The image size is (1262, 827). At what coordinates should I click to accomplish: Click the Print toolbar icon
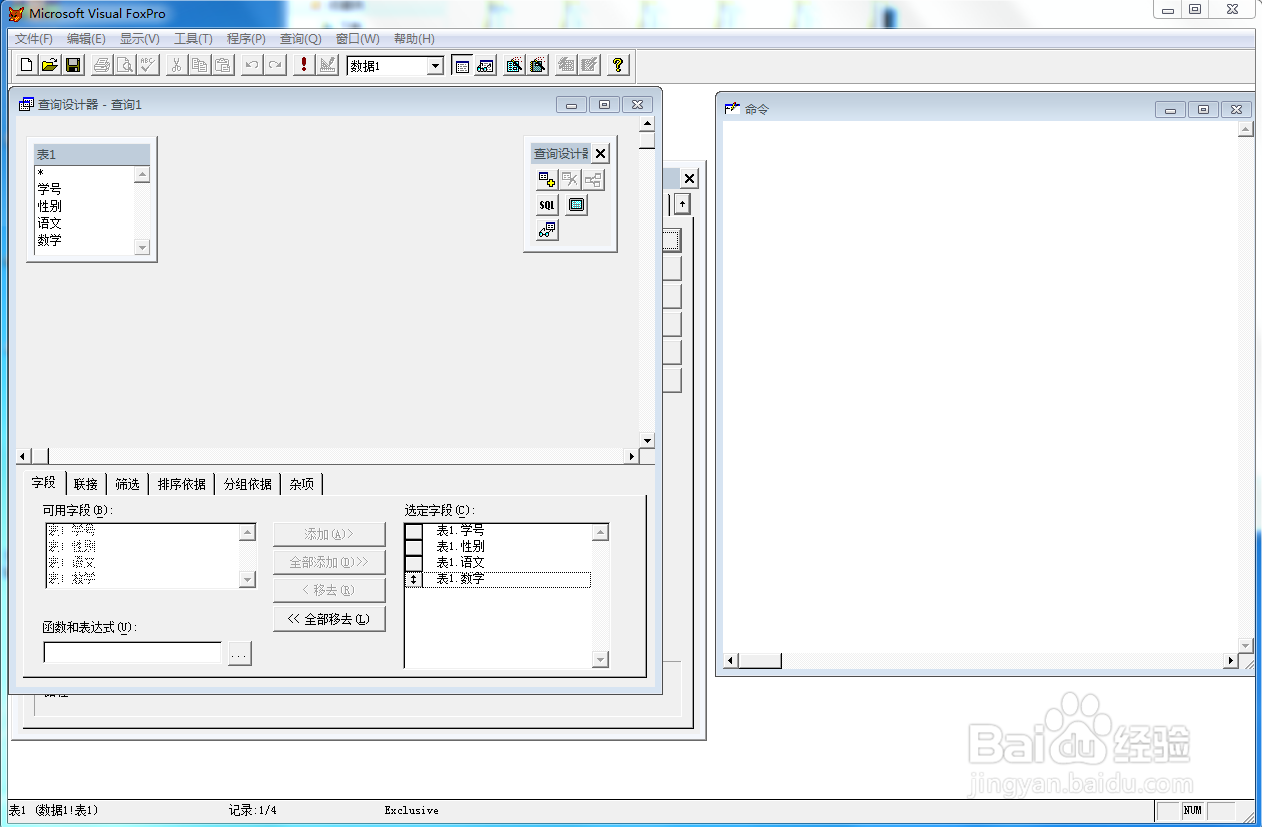102,65
